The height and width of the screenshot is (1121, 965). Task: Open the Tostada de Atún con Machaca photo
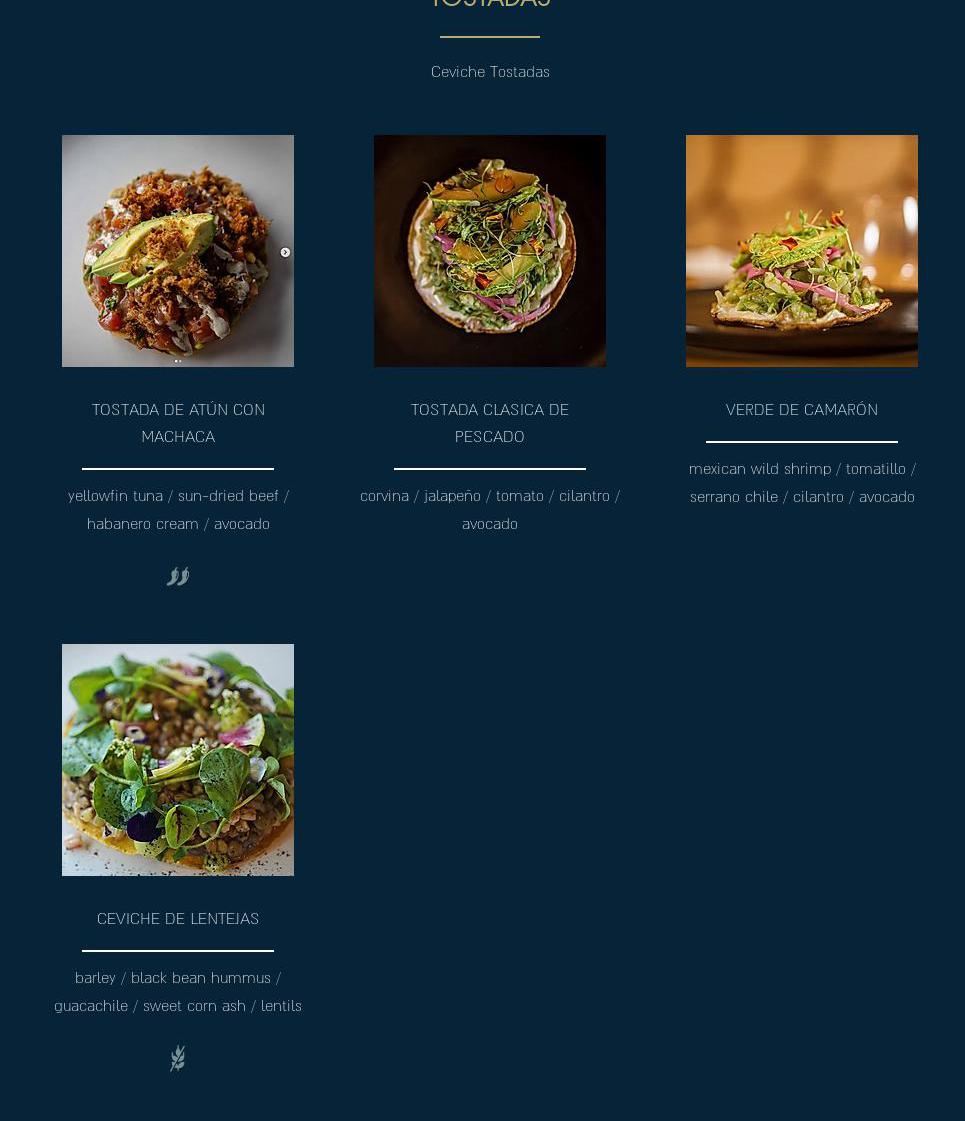tap(178, 251)
